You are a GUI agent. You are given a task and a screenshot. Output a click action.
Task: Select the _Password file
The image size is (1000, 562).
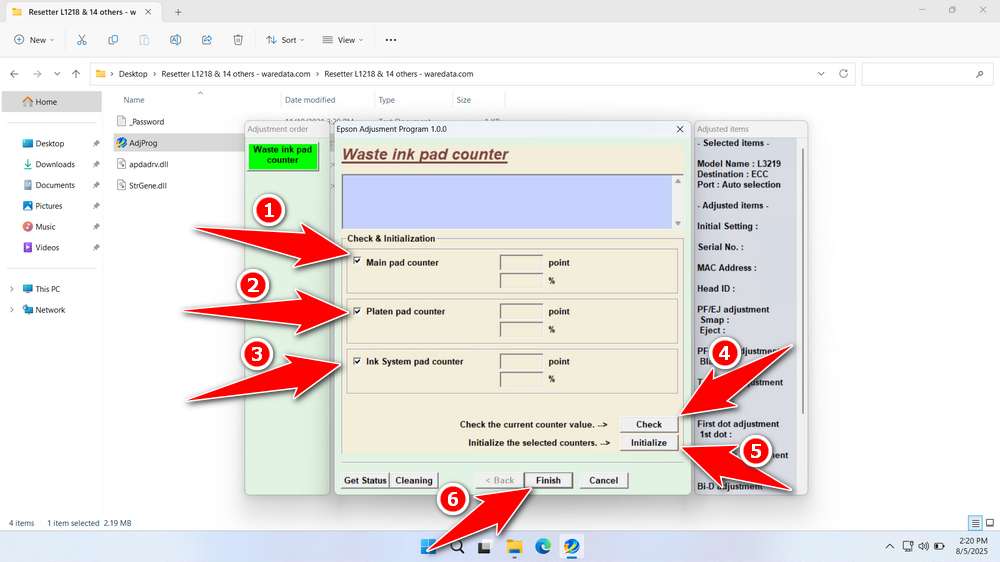coord(147,122)
